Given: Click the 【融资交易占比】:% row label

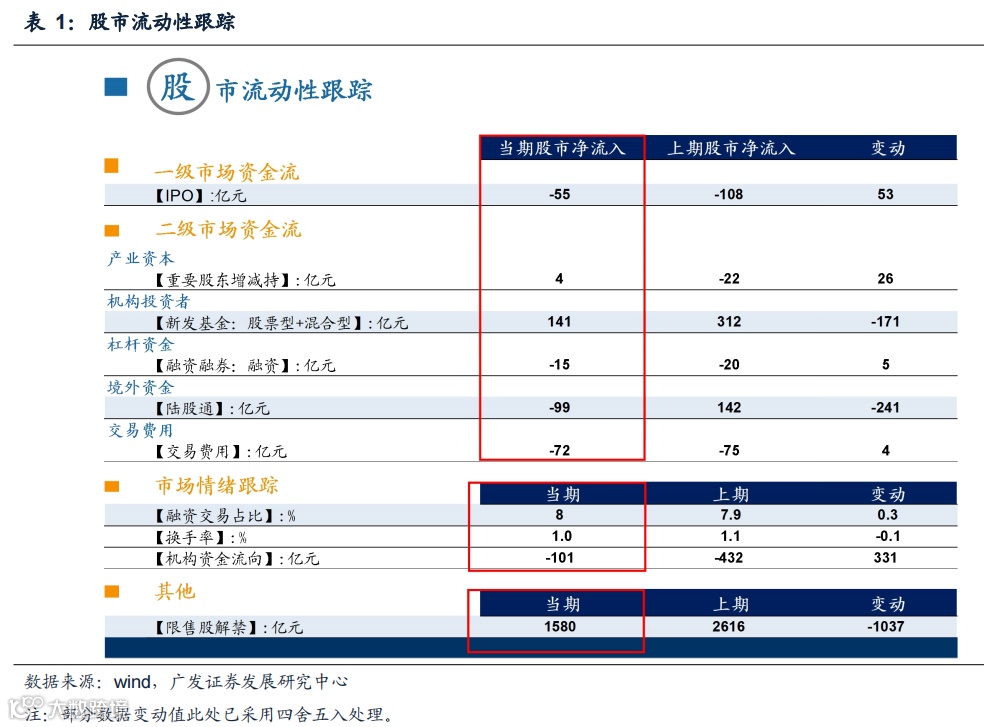Looking at the screenshot, I should point(225,516).
